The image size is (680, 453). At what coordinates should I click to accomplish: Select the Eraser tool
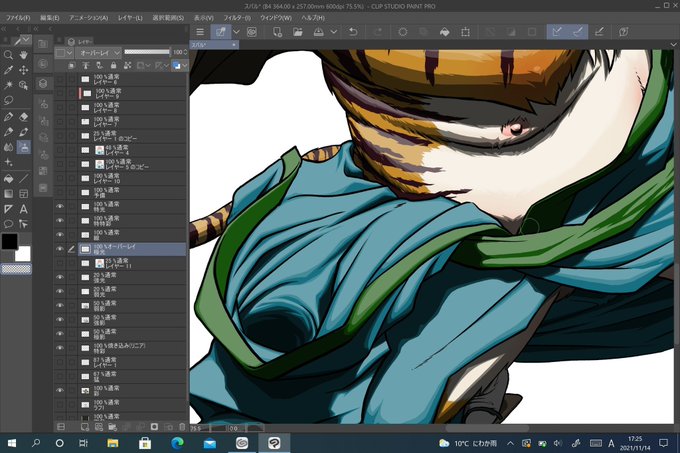tap(23, 117)
